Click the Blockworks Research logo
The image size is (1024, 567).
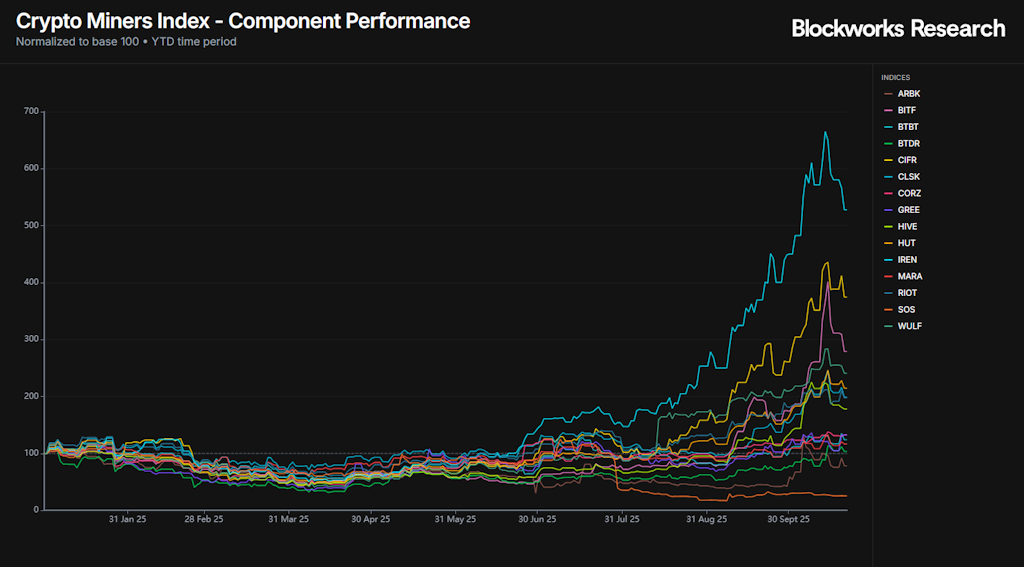pos(898,28)
